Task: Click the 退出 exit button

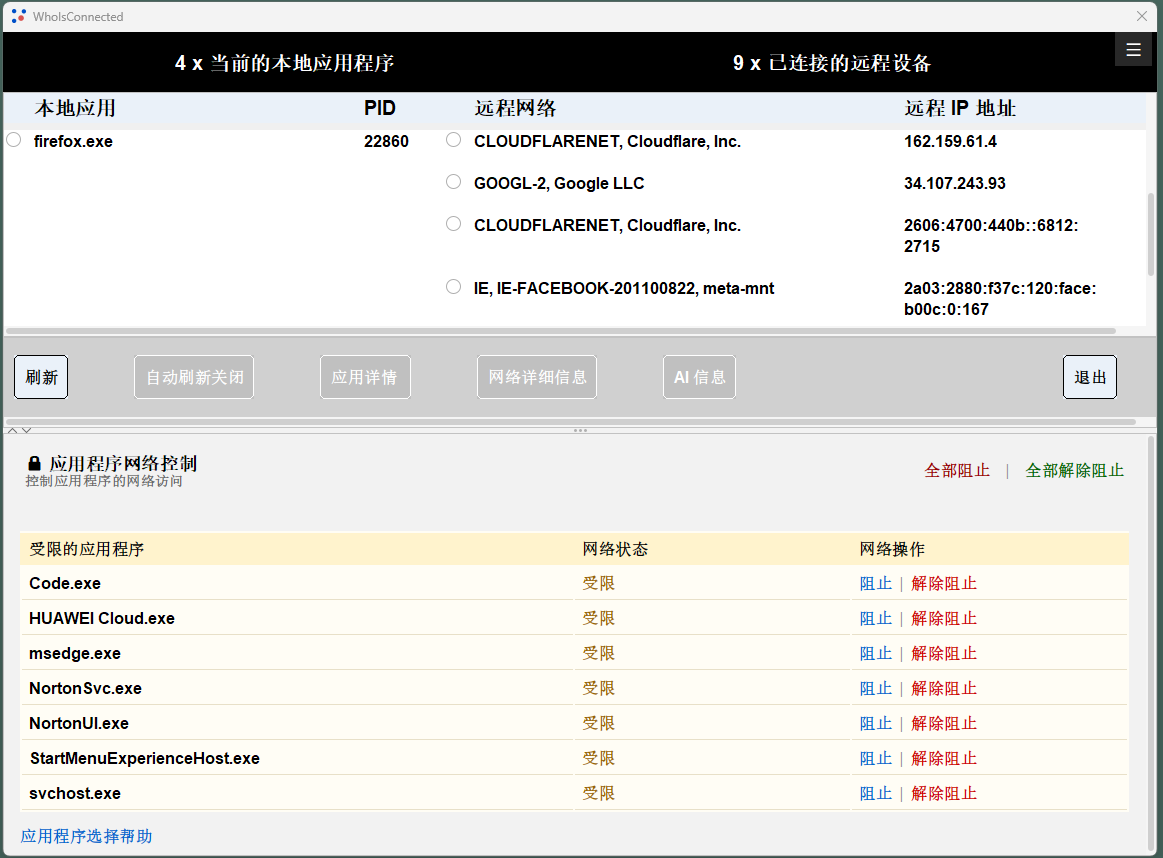Action: pos(1090,377)
